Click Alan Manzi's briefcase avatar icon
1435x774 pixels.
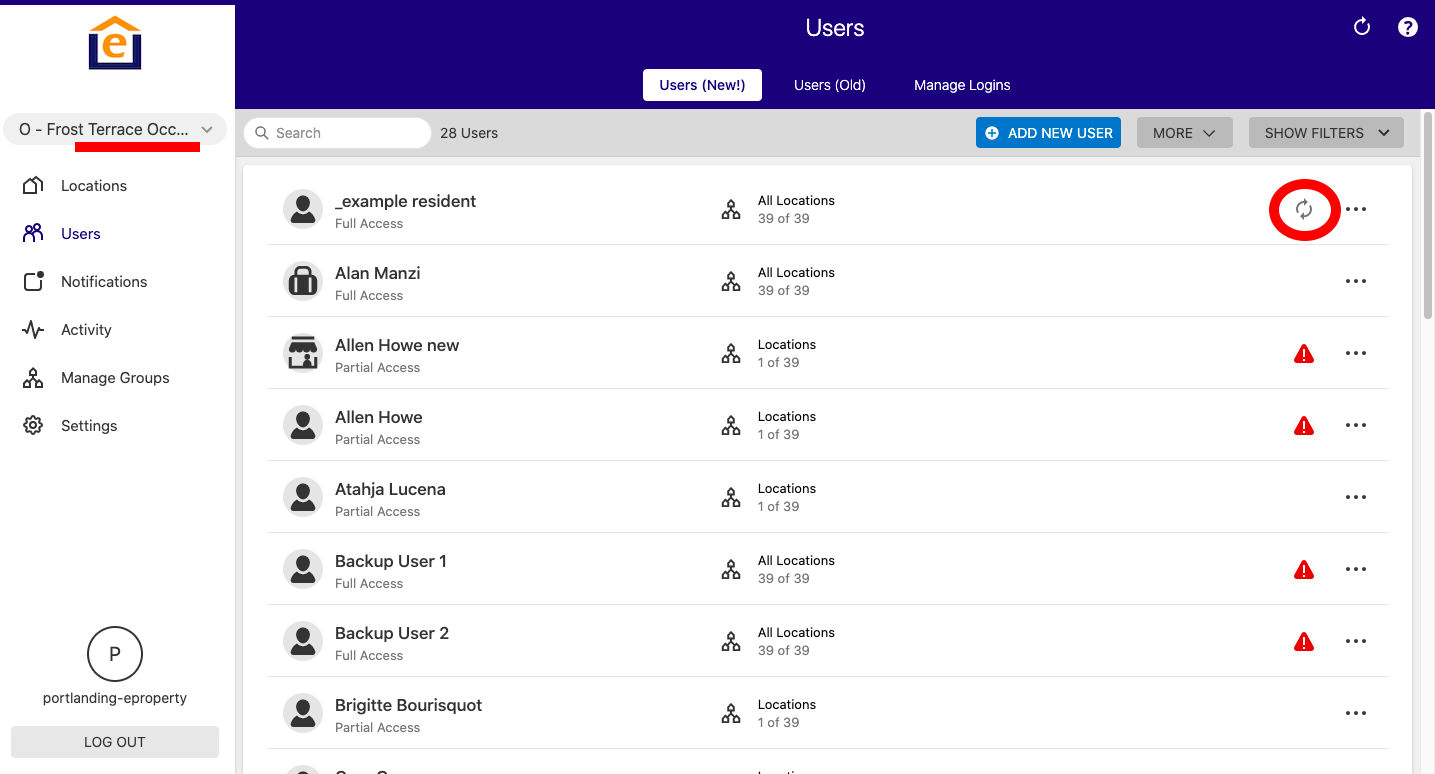tap(303, 281)
